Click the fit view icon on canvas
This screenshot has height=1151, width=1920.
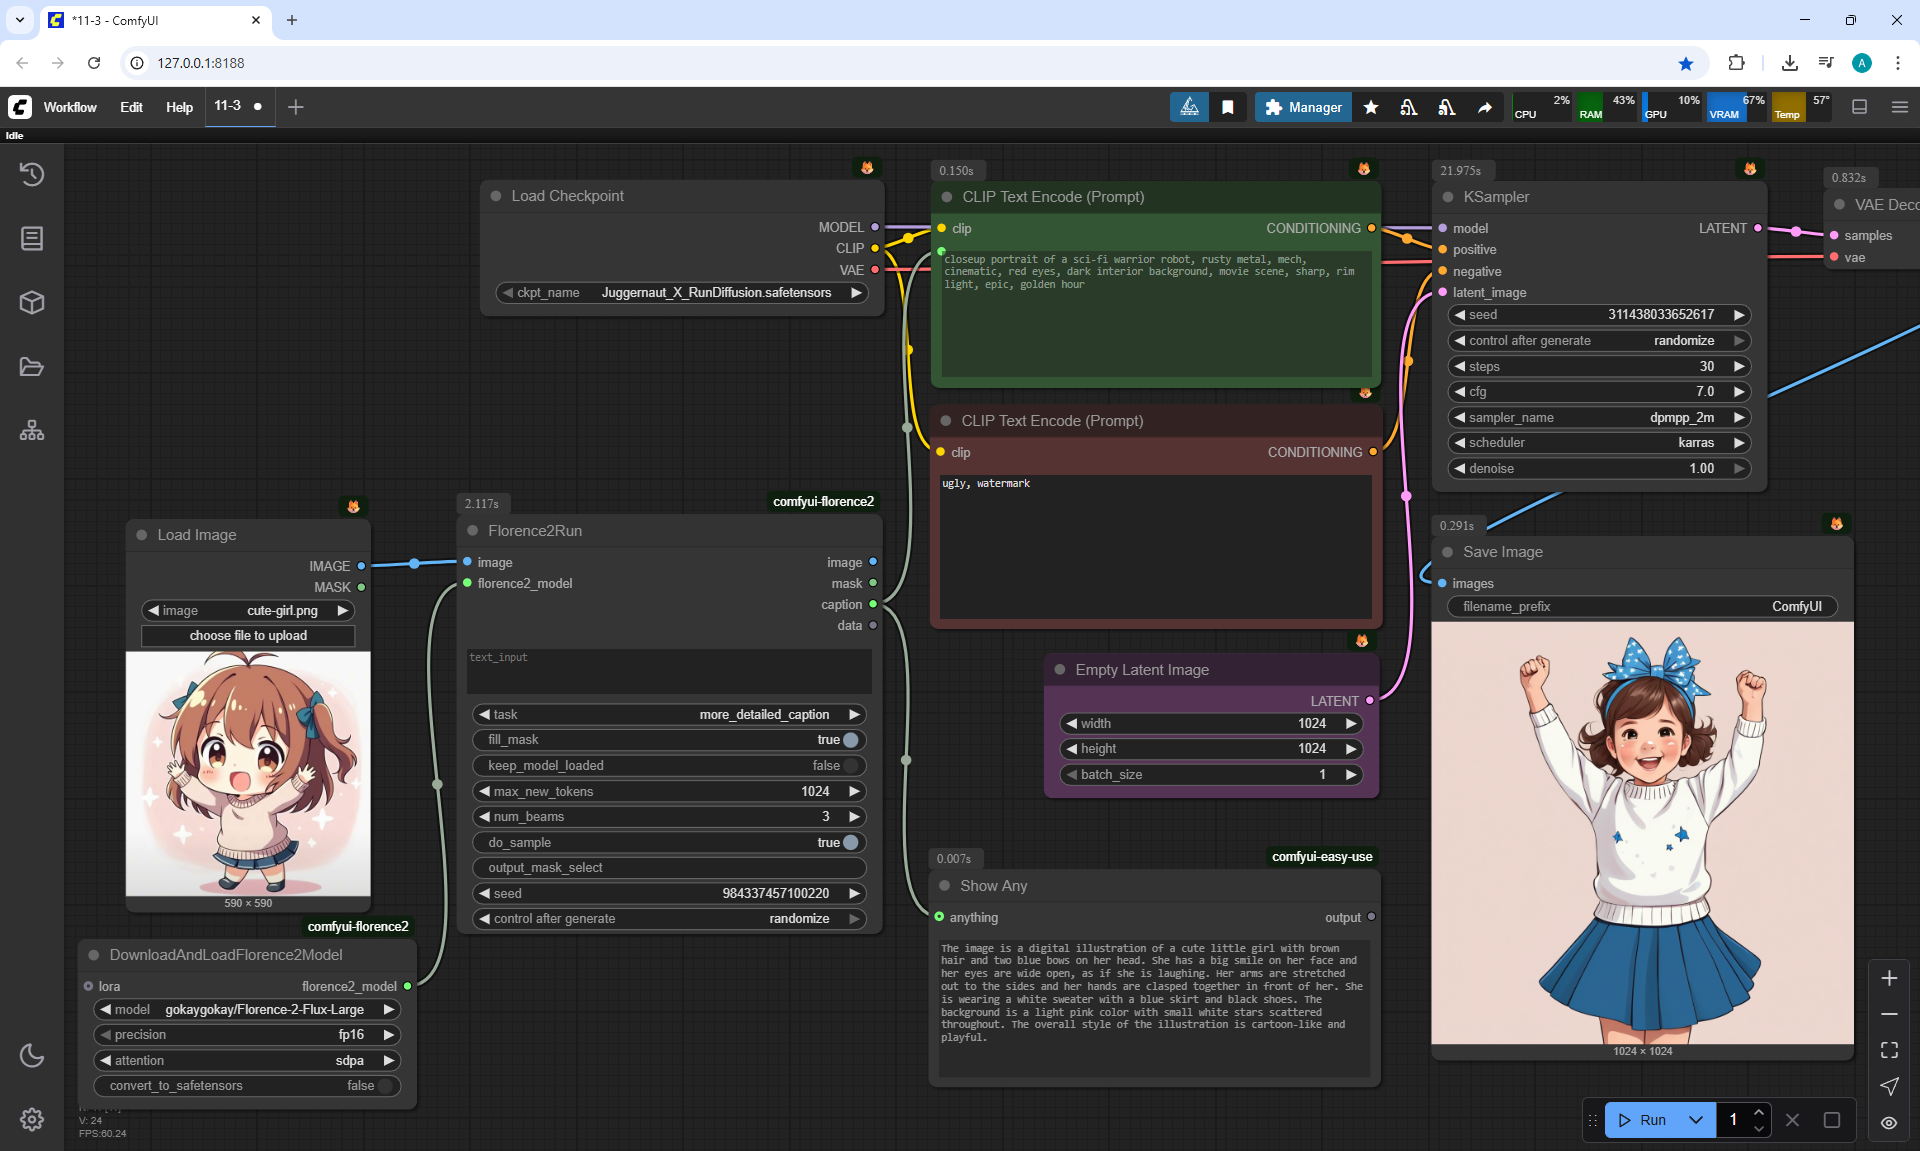1889,1050
